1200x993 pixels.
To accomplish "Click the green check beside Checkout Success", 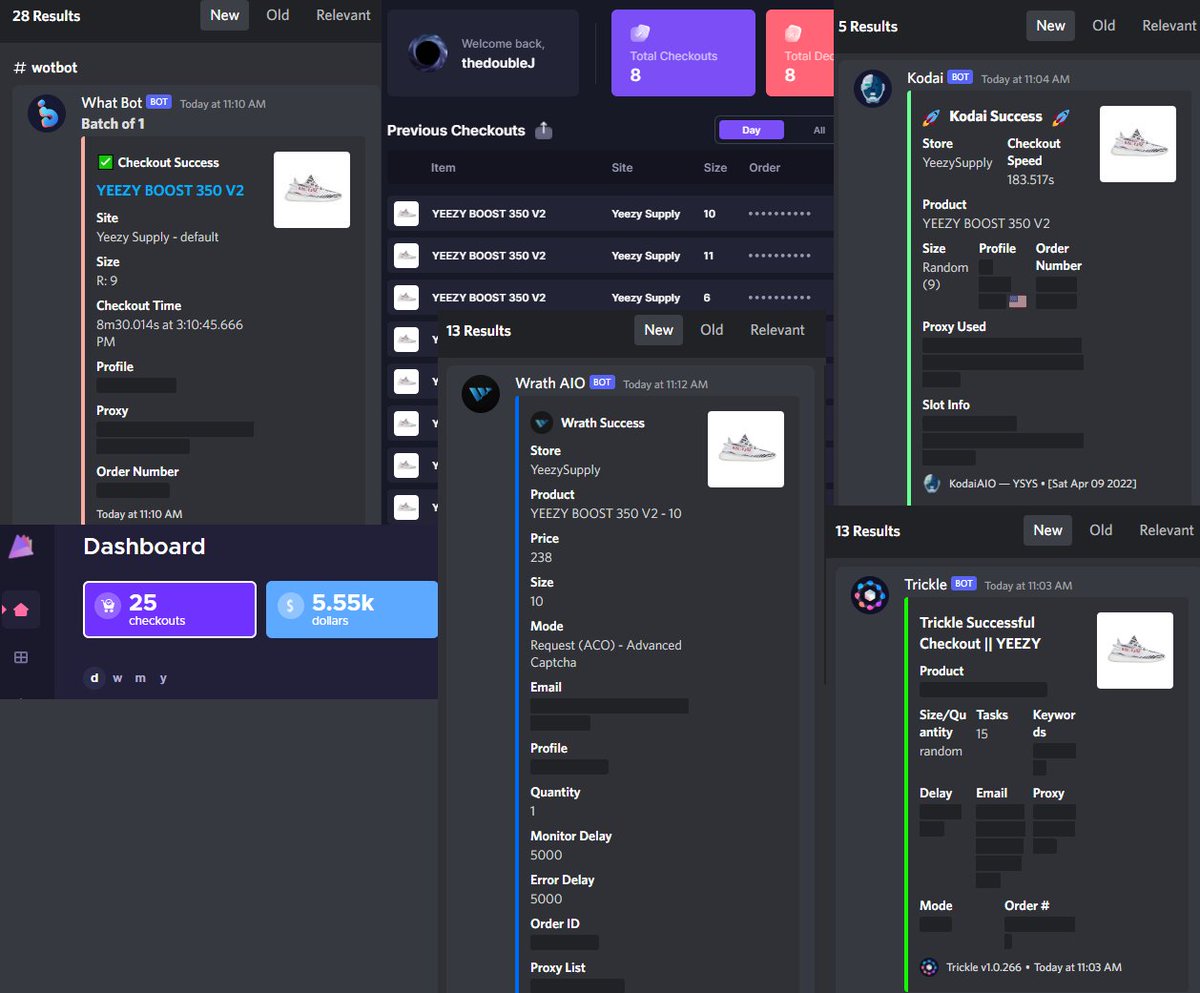I will click(x=105, y=162).
